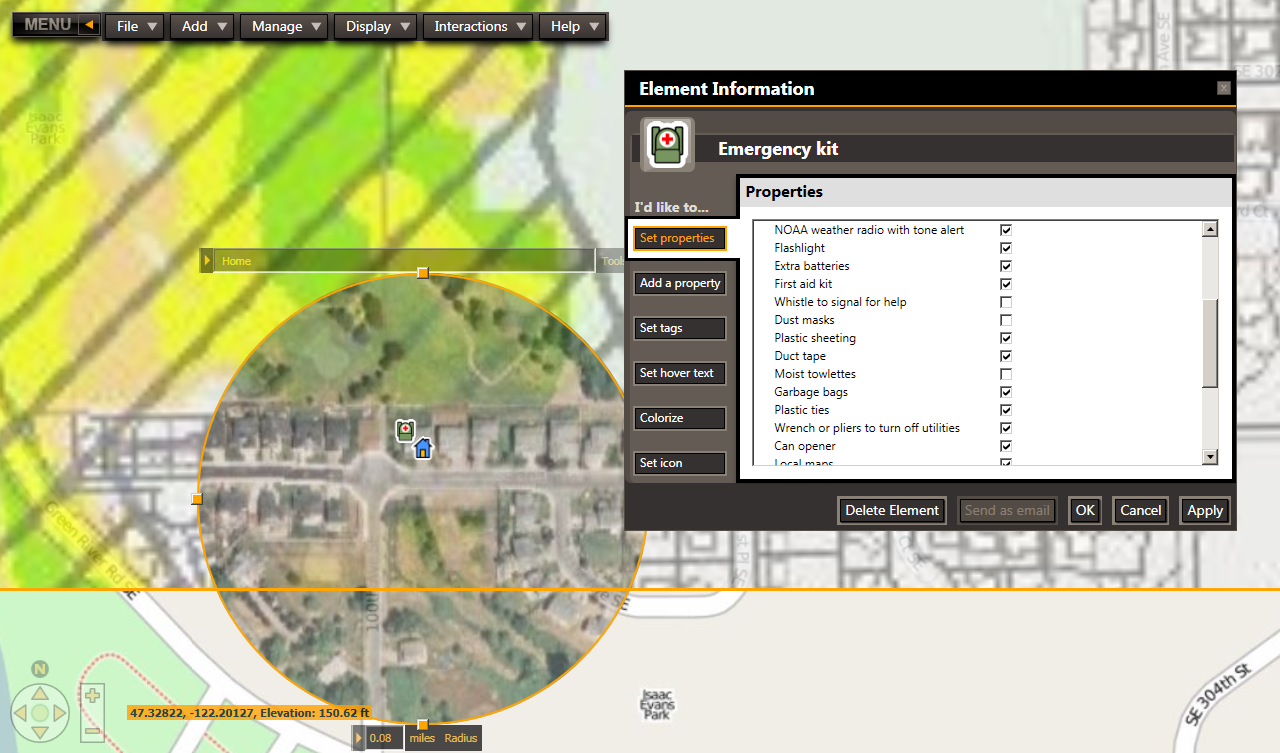Click the bottom orange handle of the radius circle

423,724
